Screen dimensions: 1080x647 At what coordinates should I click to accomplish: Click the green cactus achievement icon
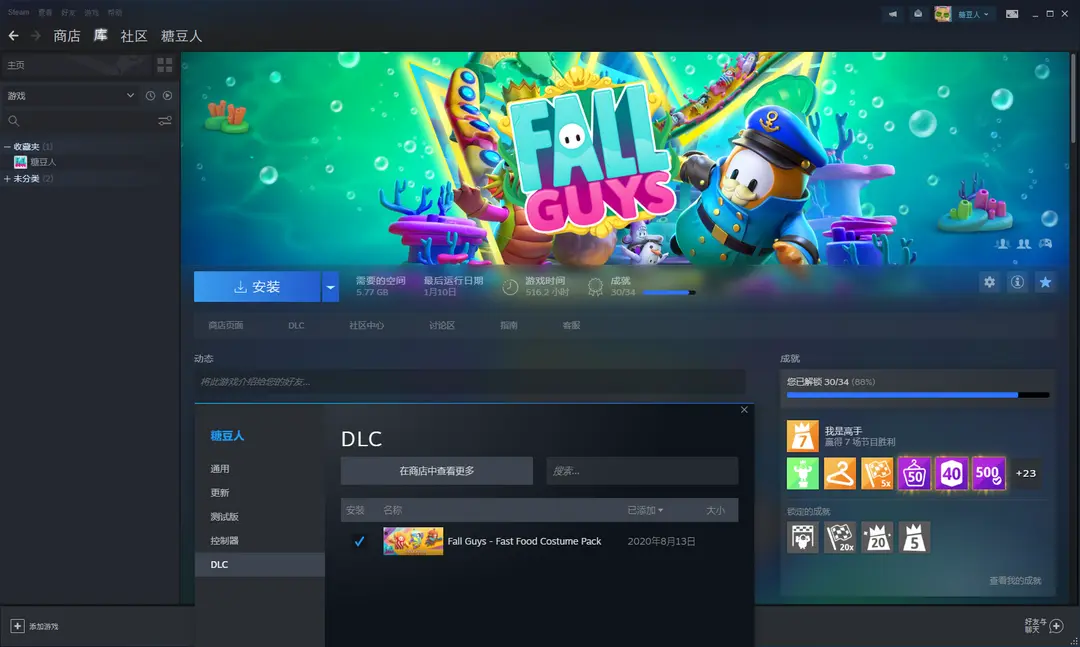click(802, 473)
